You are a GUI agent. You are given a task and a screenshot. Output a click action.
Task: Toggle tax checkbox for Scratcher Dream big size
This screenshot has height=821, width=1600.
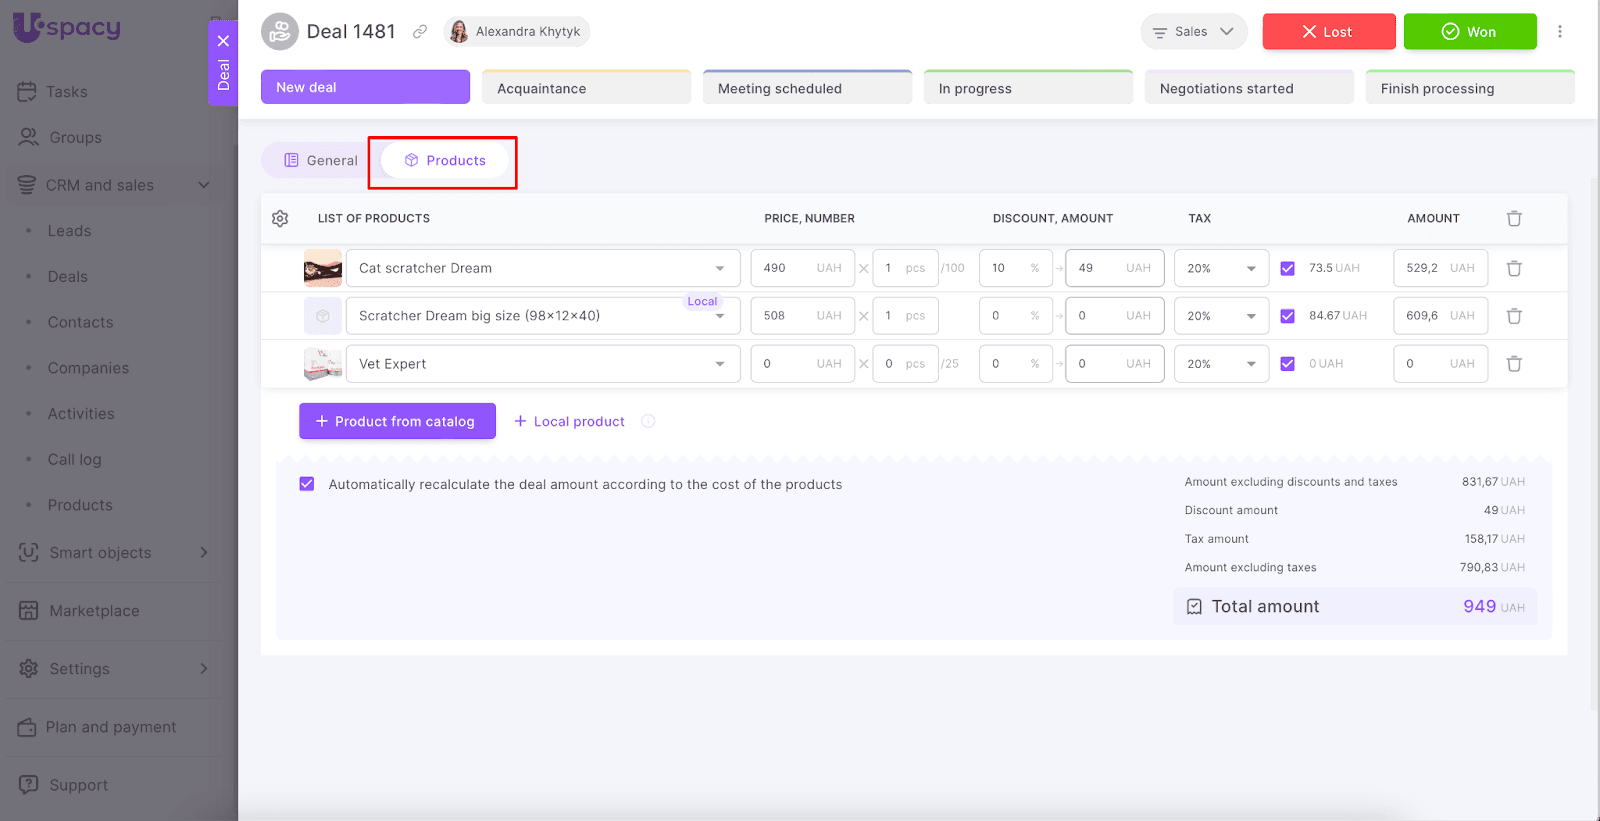pos(1287,316)
